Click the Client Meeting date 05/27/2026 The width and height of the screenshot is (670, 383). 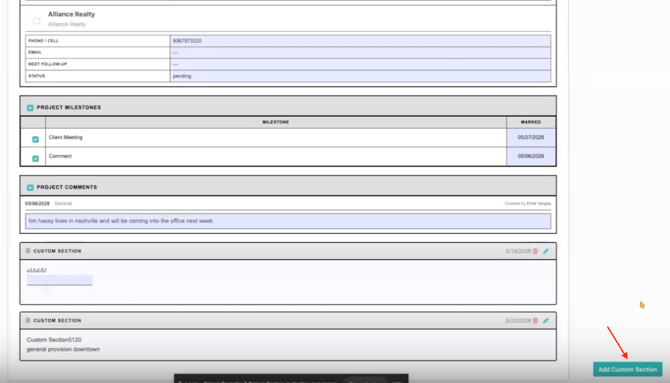coord(531,138)
